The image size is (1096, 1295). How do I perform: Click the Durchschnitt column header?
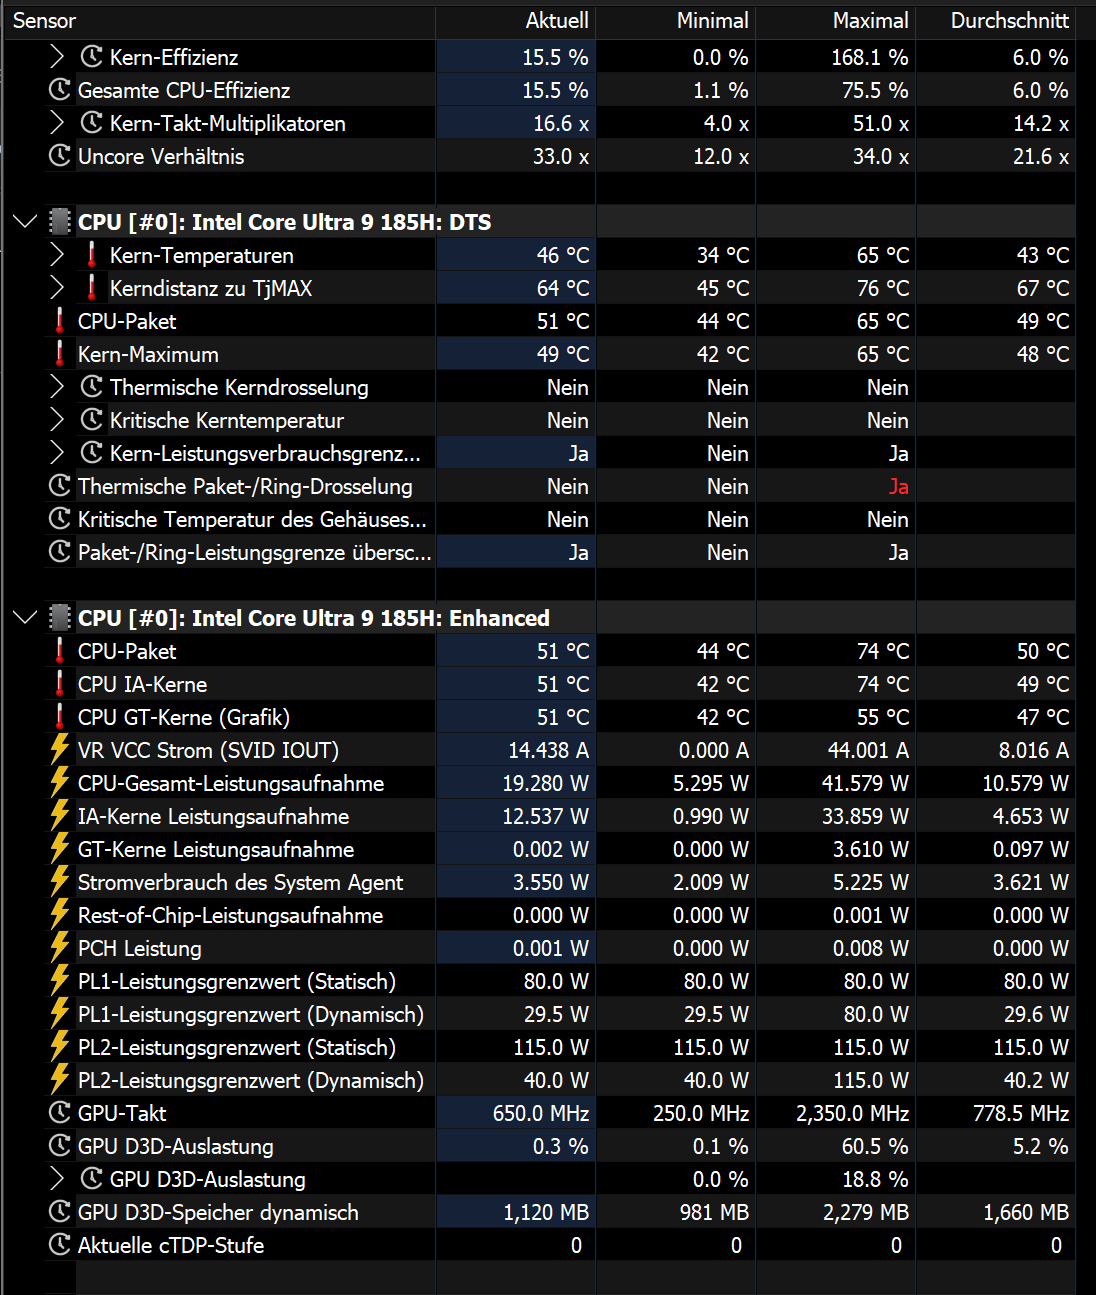tap(1010, 20)
